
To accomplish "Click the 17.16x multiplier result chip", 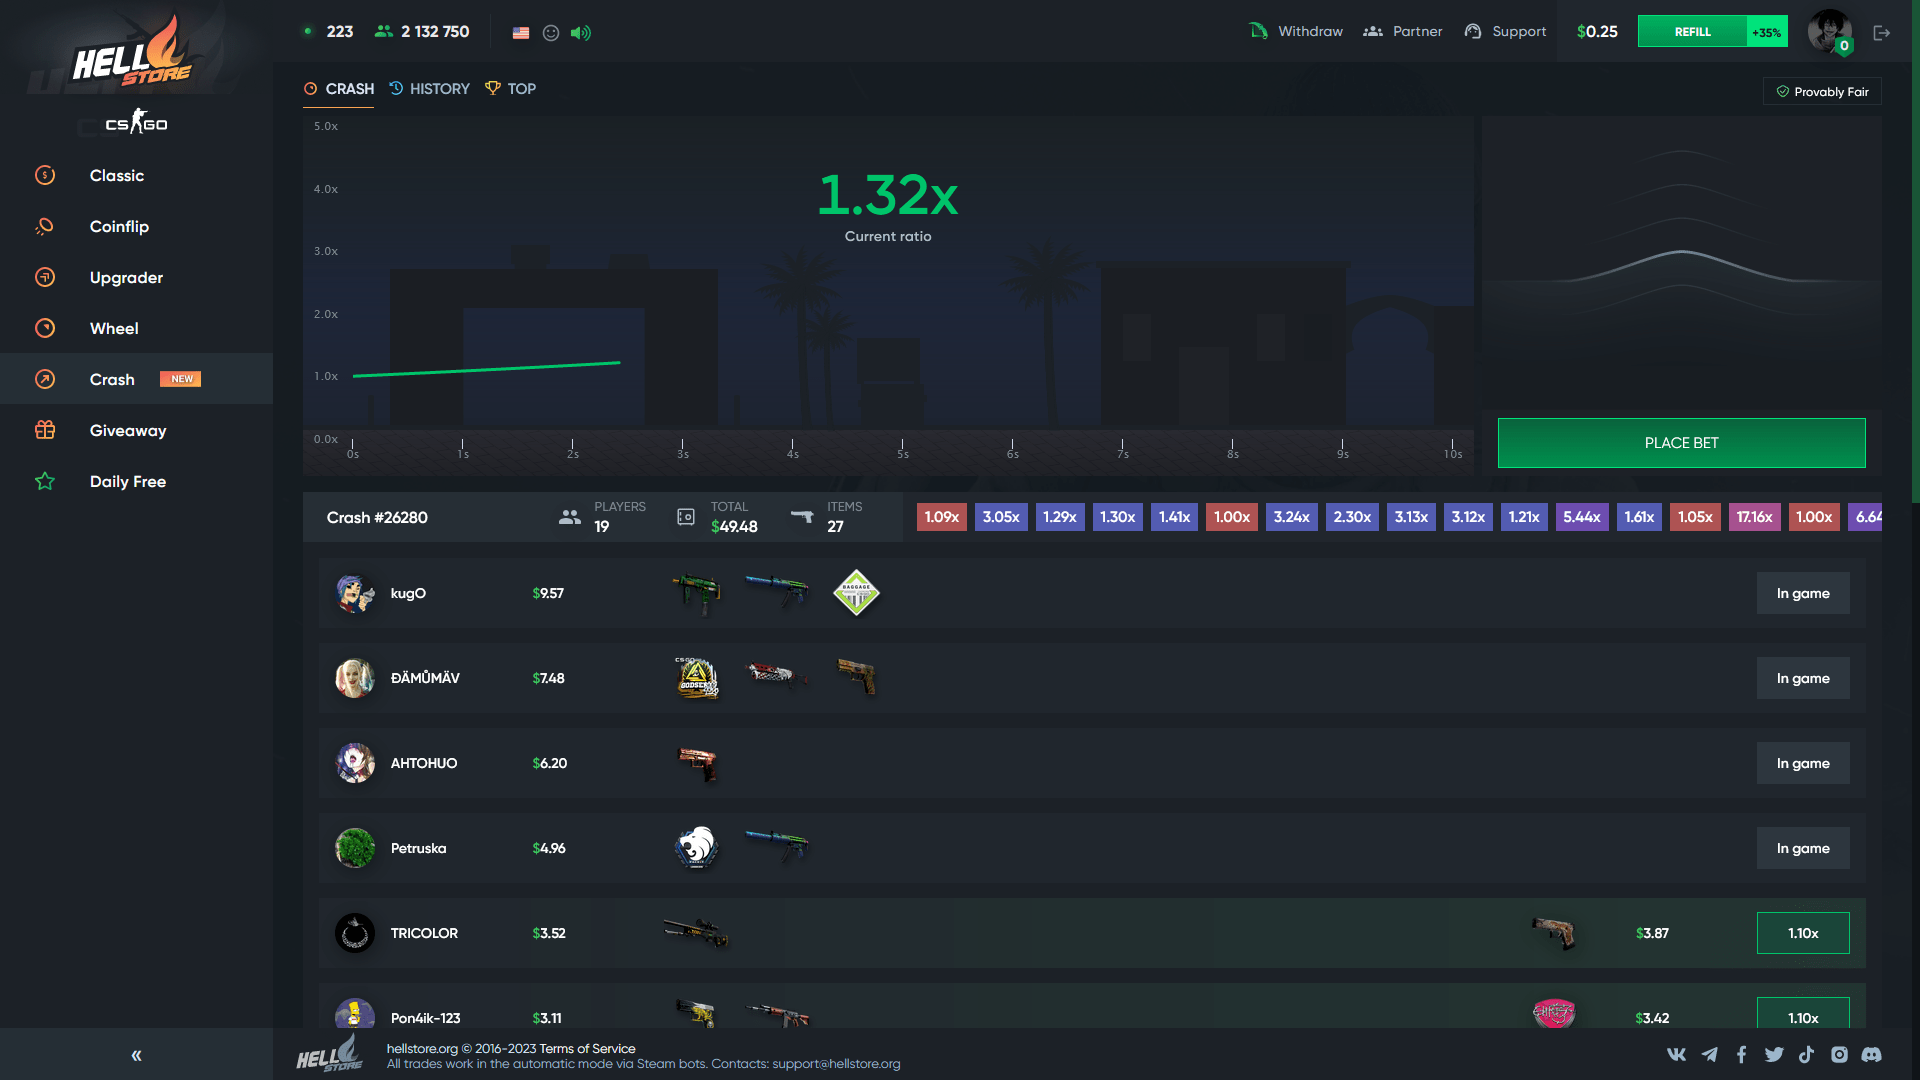I will [1753, 517].
